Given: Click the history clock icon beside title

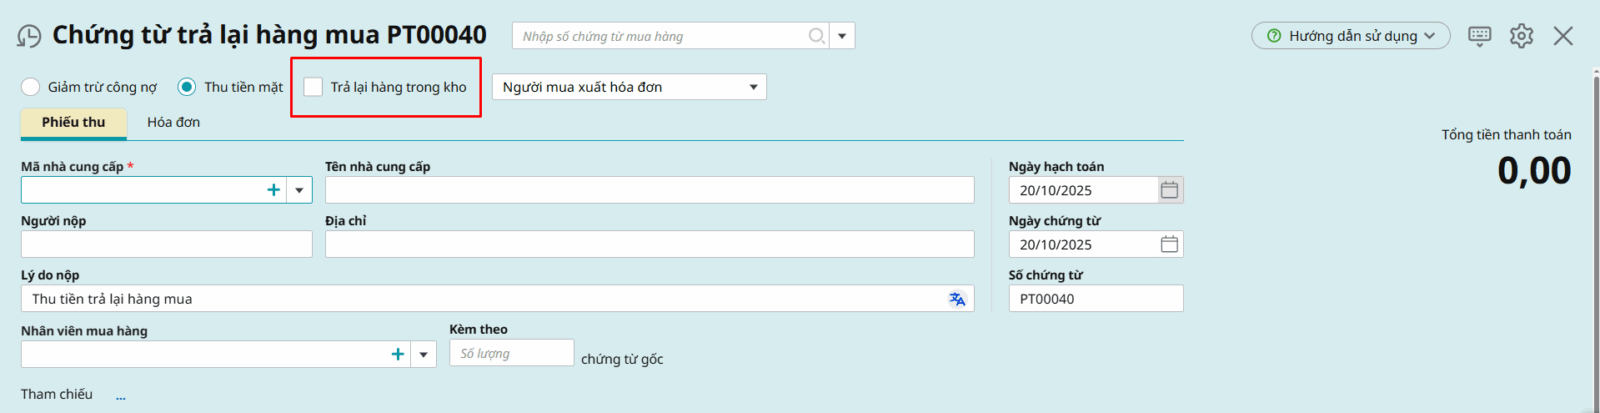Looking at the screenshot, I should (29, 37).
